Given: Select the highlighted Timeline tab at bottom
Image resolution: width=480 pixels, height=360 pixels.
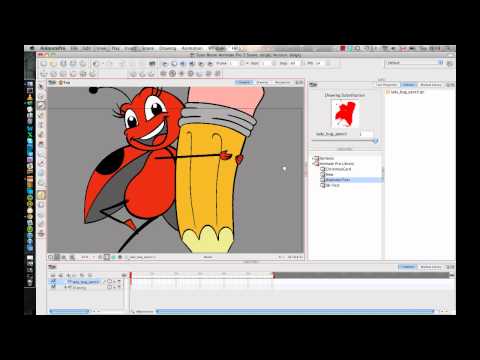Looking at the screenshot, I should [x=407, y=267].
